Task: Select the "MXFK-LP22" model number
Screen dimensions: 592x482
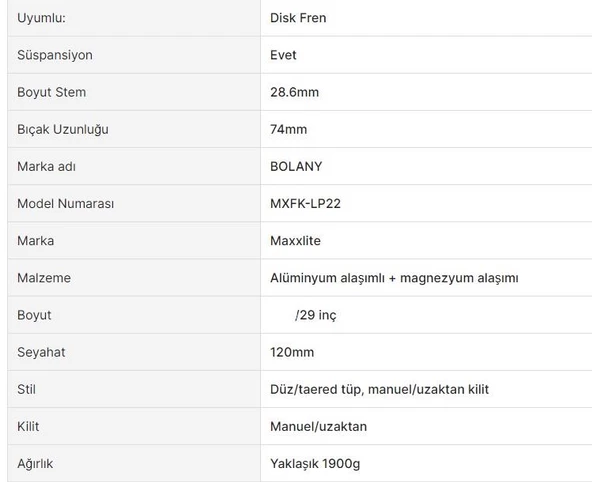Action: click(305, 204)
